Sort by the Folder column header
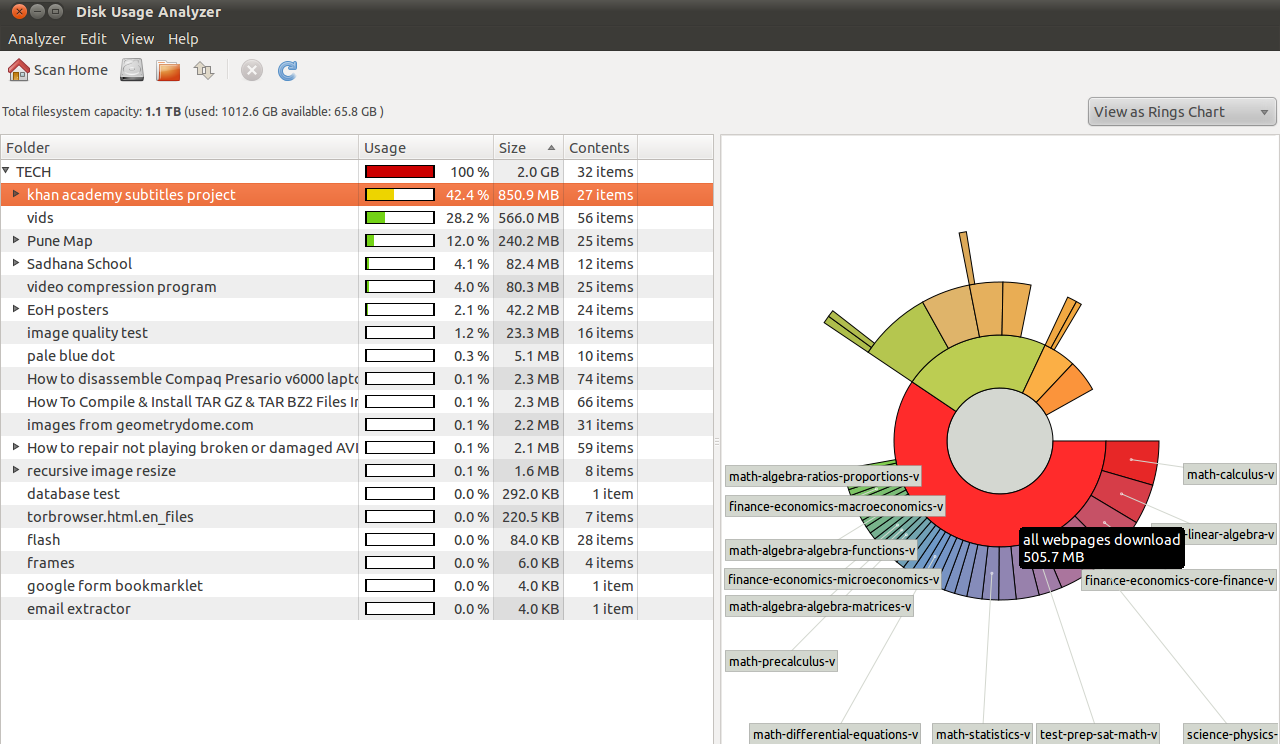Screen dimensions: 1280x744 tap(180, 148)
